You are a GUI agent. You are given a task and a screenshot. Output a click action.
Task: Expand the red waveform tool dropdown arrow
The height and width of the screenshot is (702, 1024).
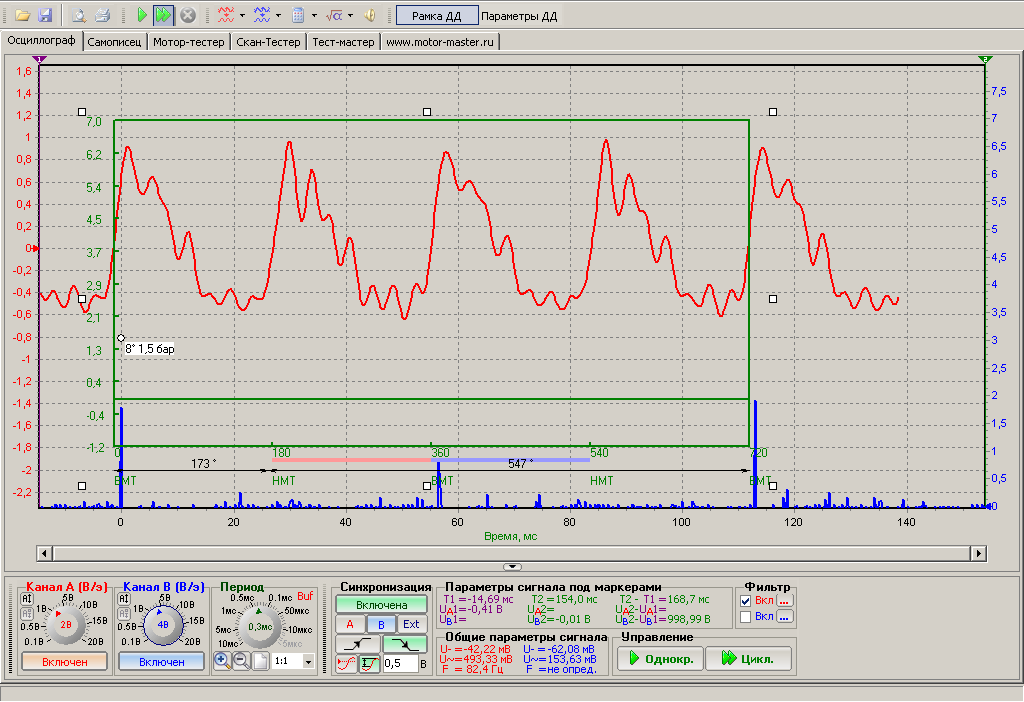tap(242, 15)
